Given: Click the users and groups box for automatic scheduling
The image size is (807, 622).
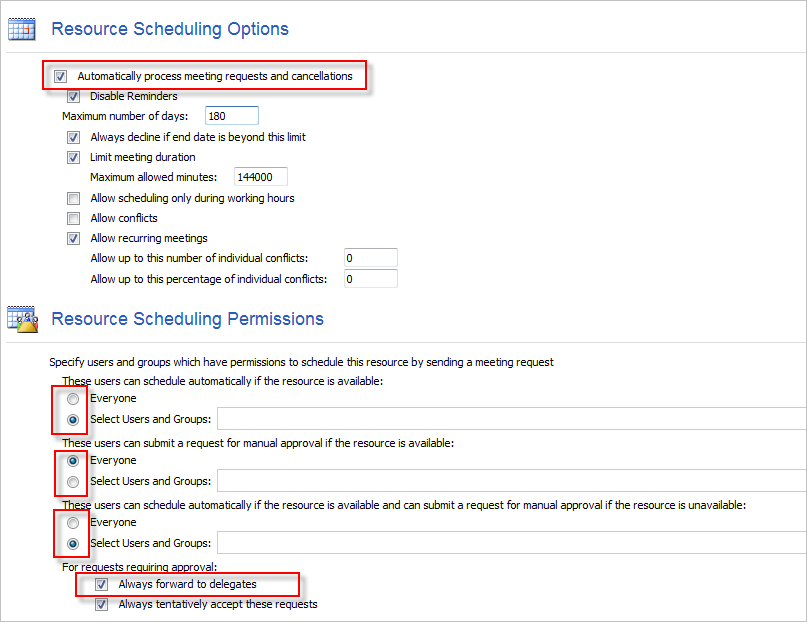Looking at the screenshot, I should pos(510,419).
